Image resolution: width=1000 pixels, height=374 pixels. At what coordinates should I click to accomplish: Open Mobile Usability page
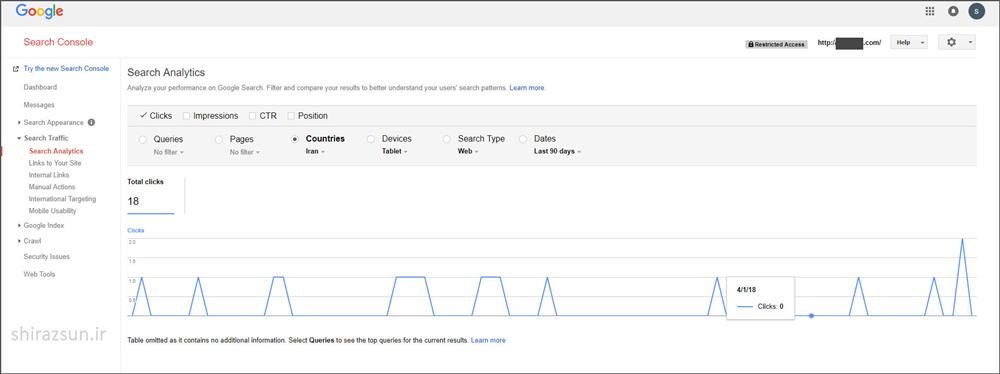click(52, 211)
